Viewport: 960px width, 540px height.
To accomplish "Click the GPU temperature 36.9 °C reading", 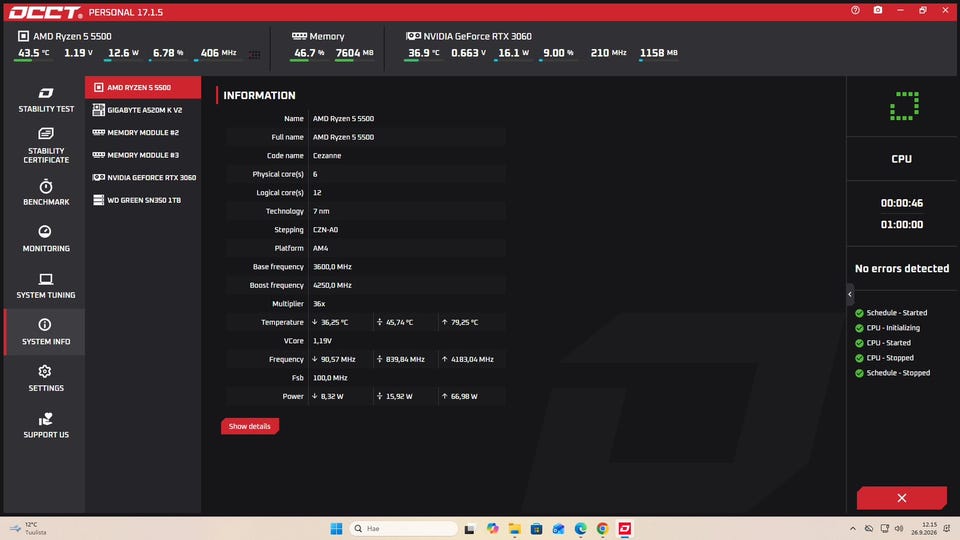I will 424,53.
